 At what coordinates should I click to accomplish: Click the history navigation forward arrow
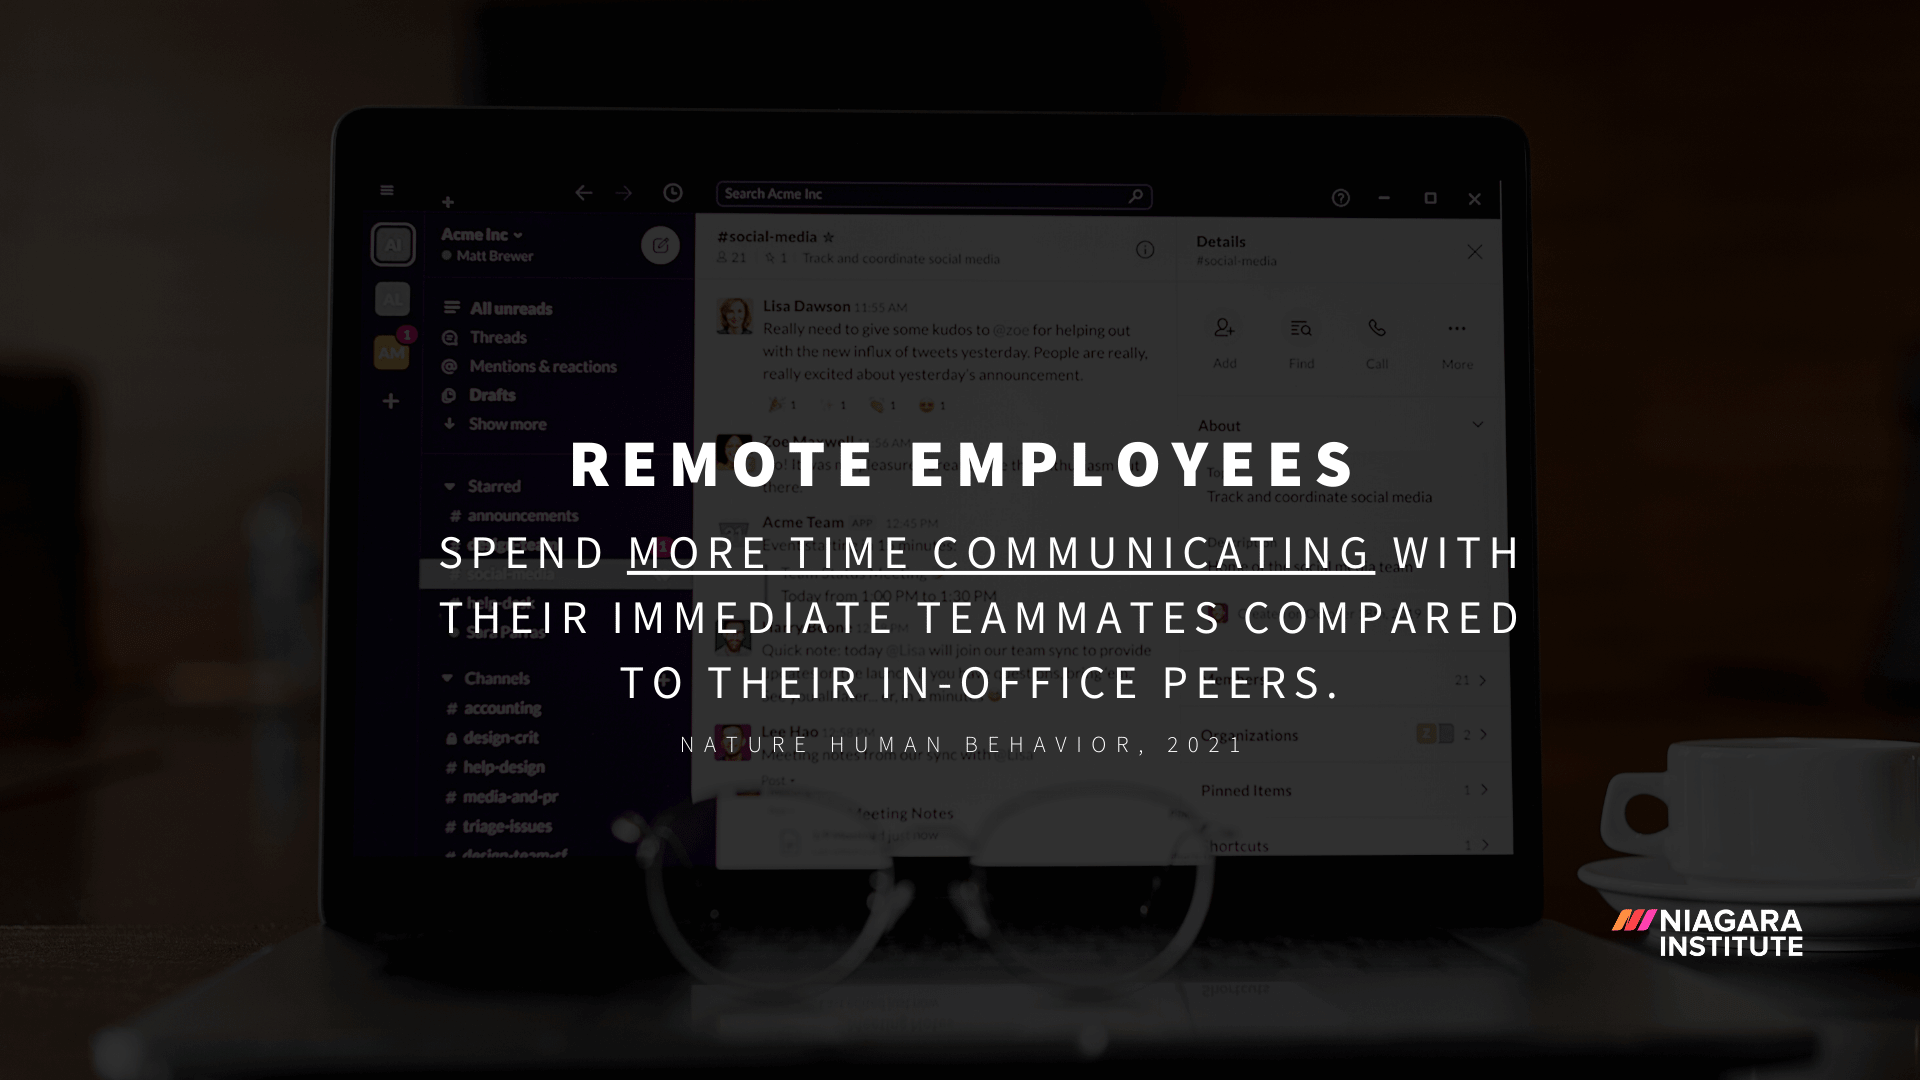point(625,194)
